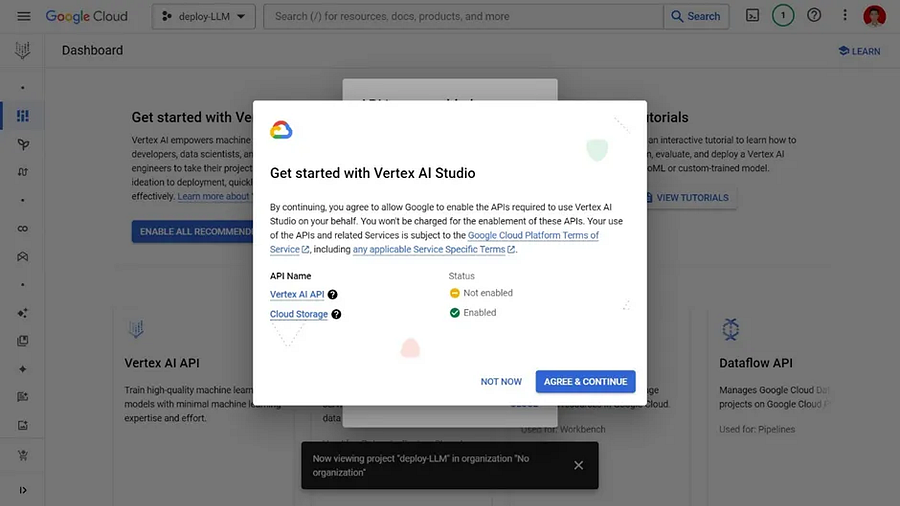Click the Google Cloud logo
Image resolution: width=900 pixels, height=506 pixels.
tap(87, 16)
